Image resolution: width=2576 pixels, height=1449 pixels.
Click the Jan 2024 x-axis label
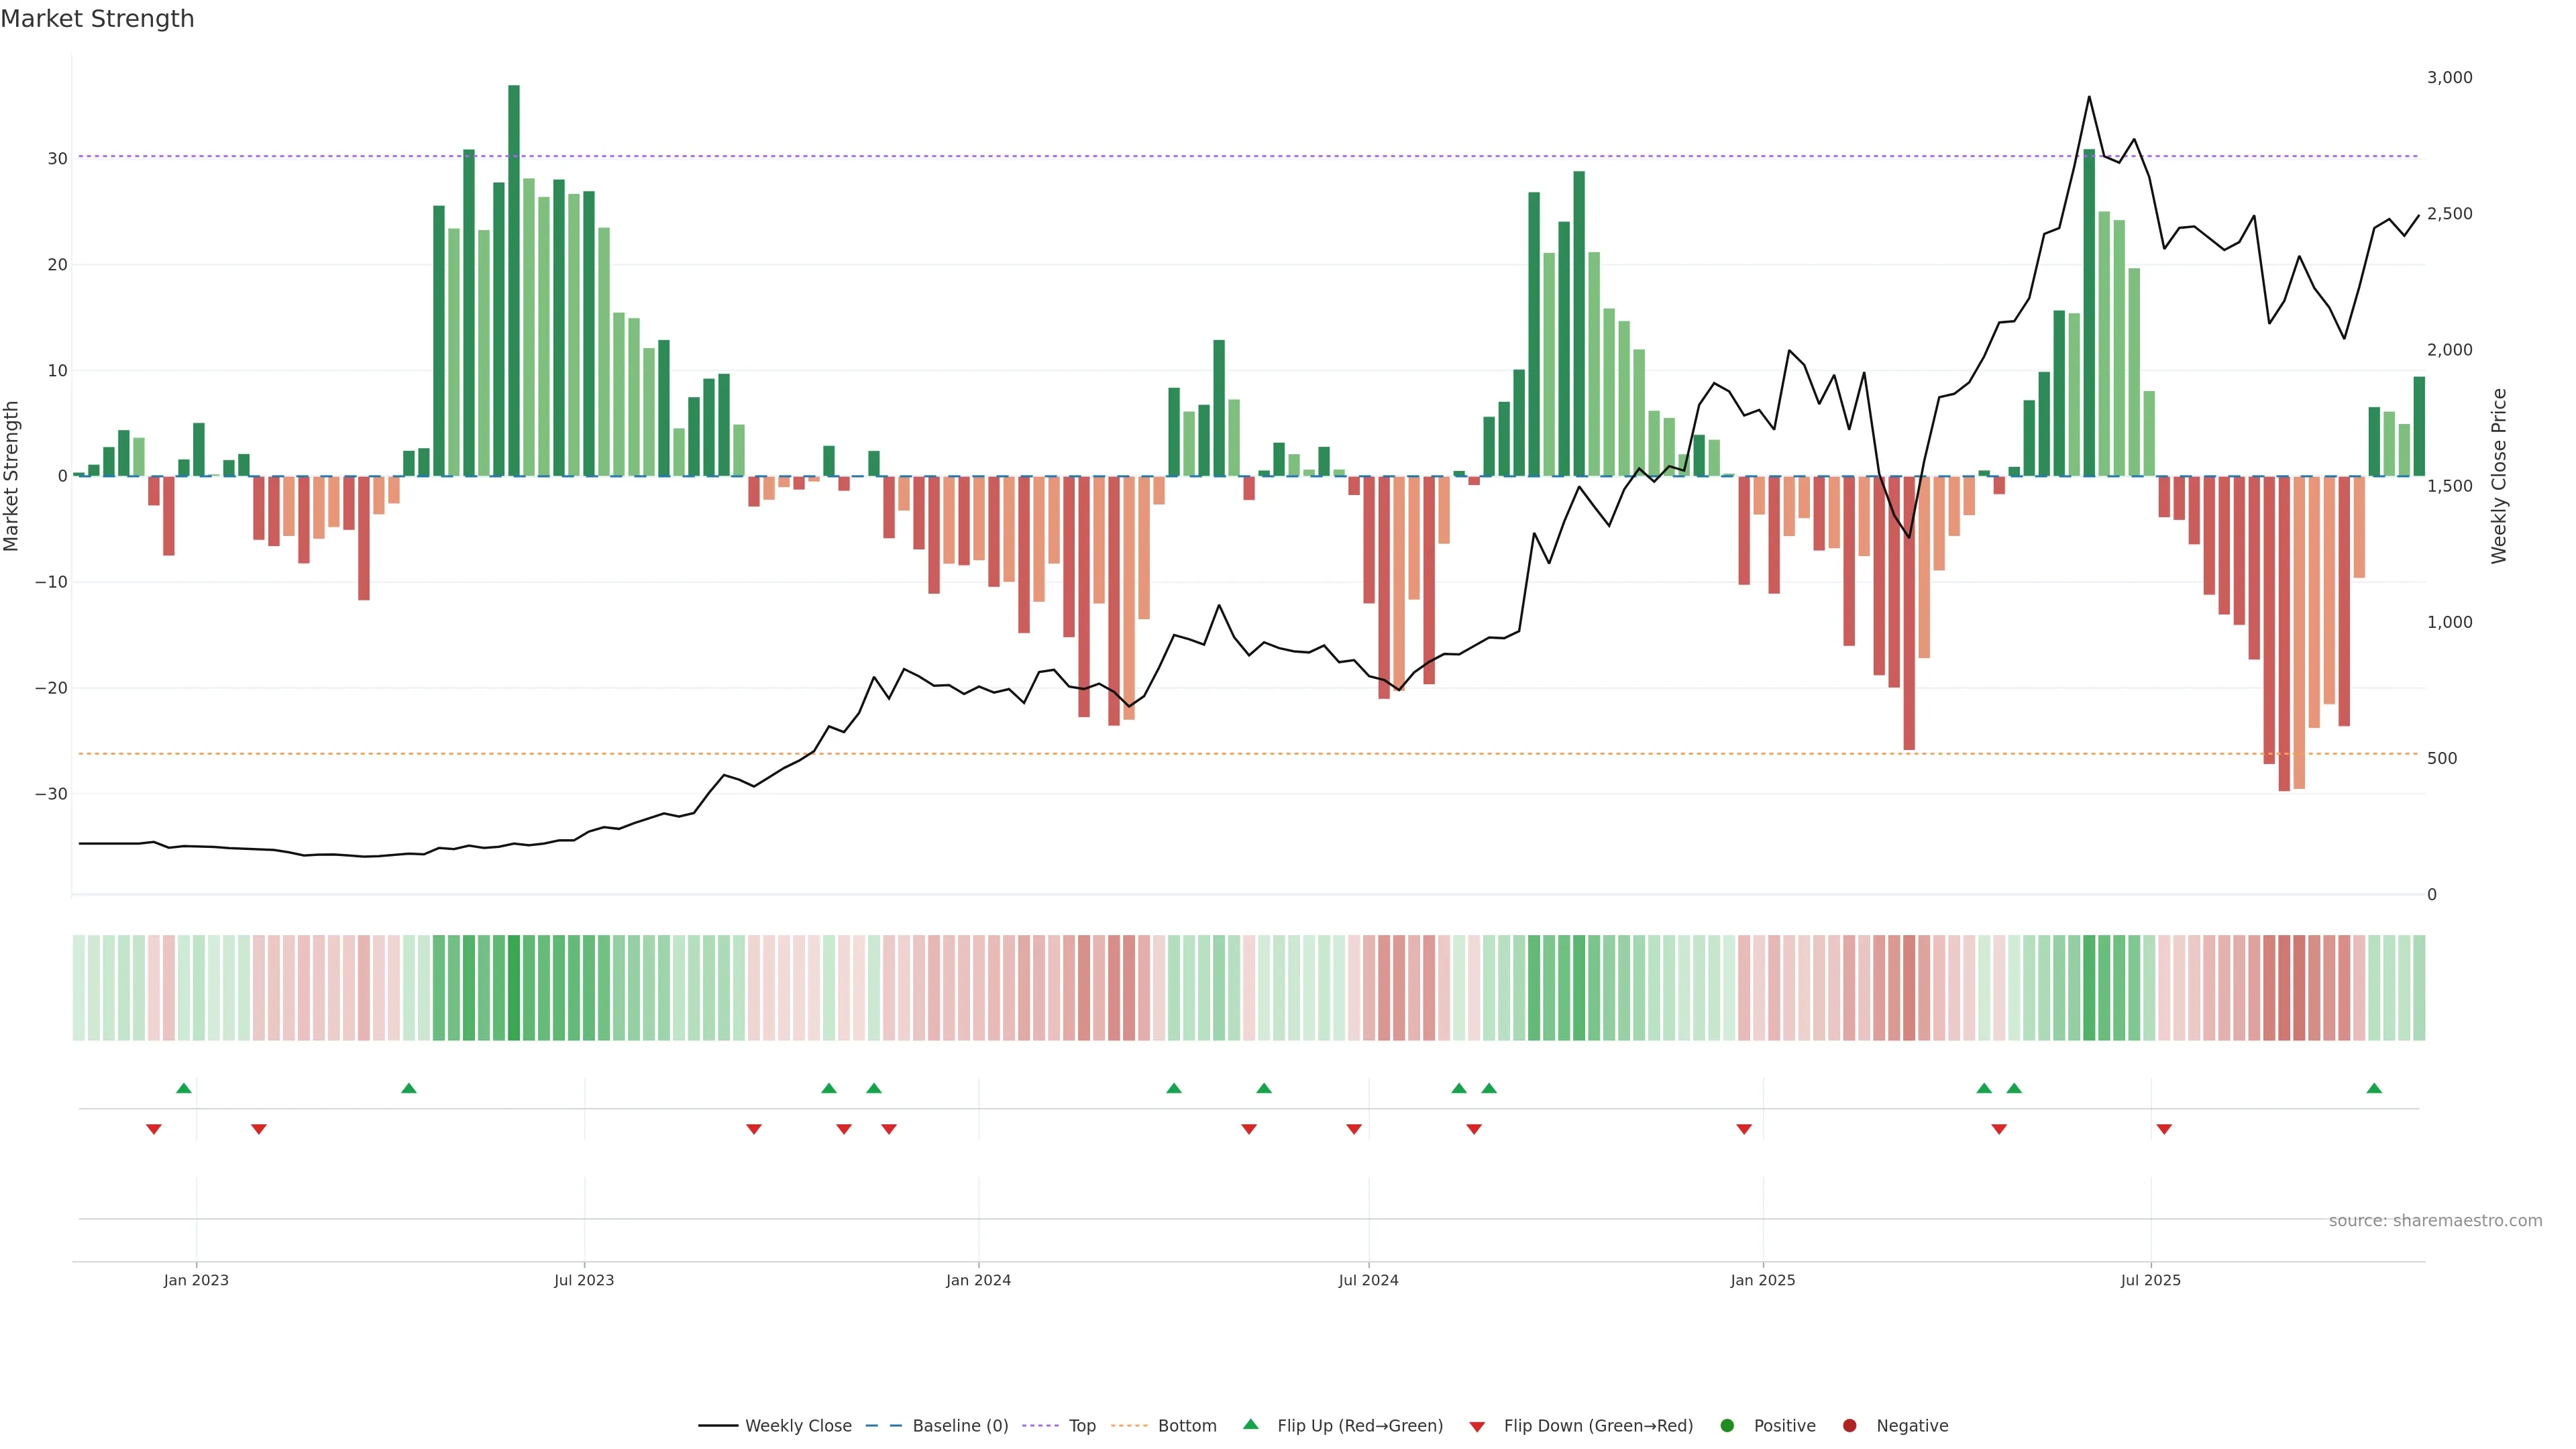point(978,1280)
